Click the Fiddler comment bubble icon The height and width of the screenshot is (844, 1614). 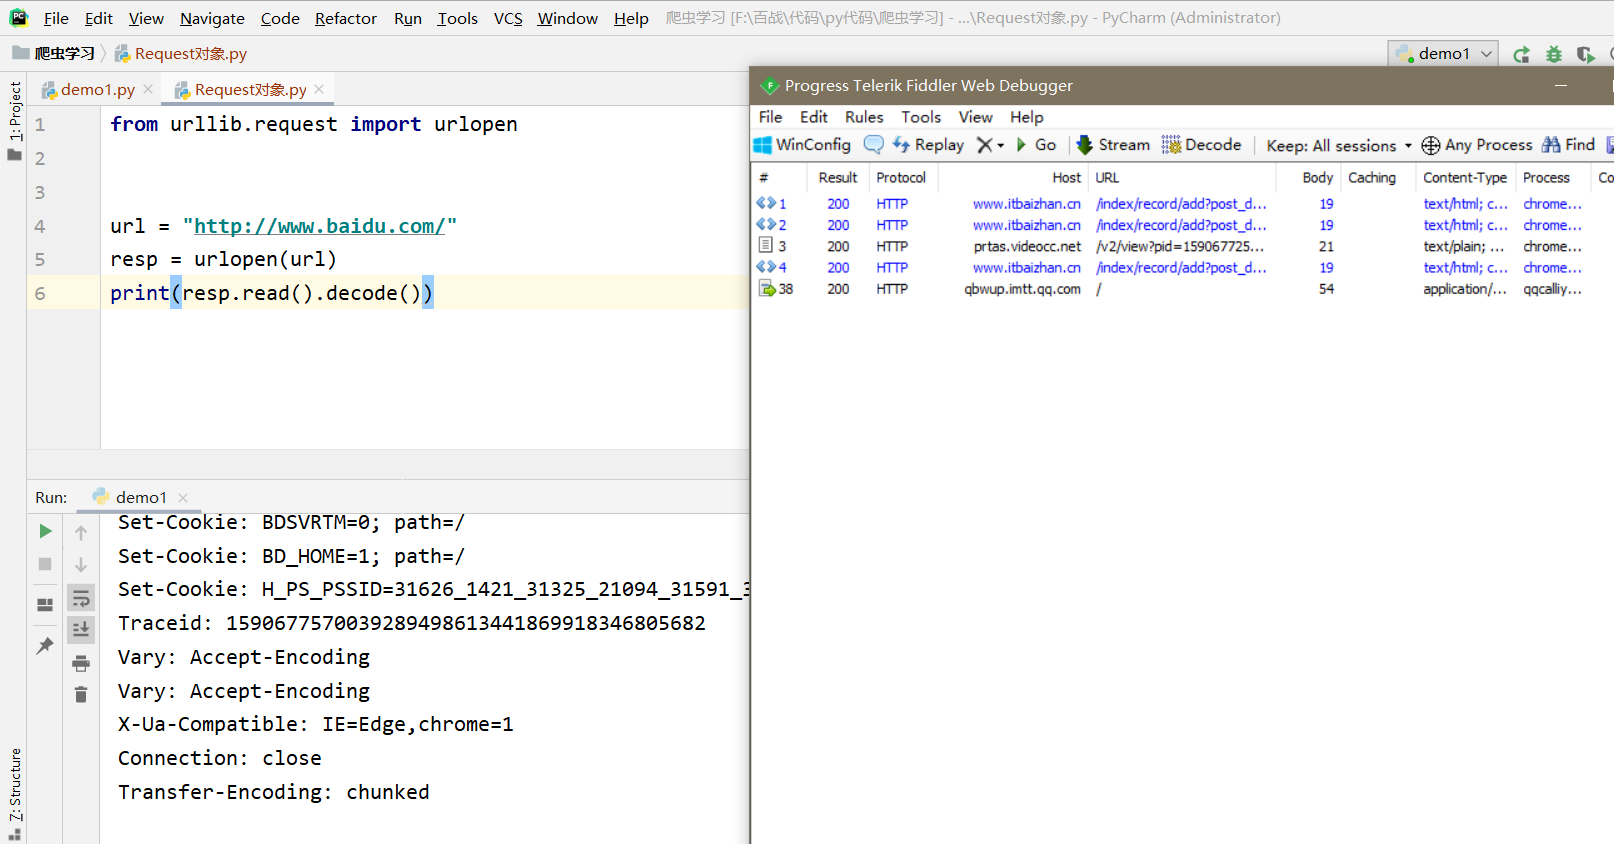click(x=873, y=145)
